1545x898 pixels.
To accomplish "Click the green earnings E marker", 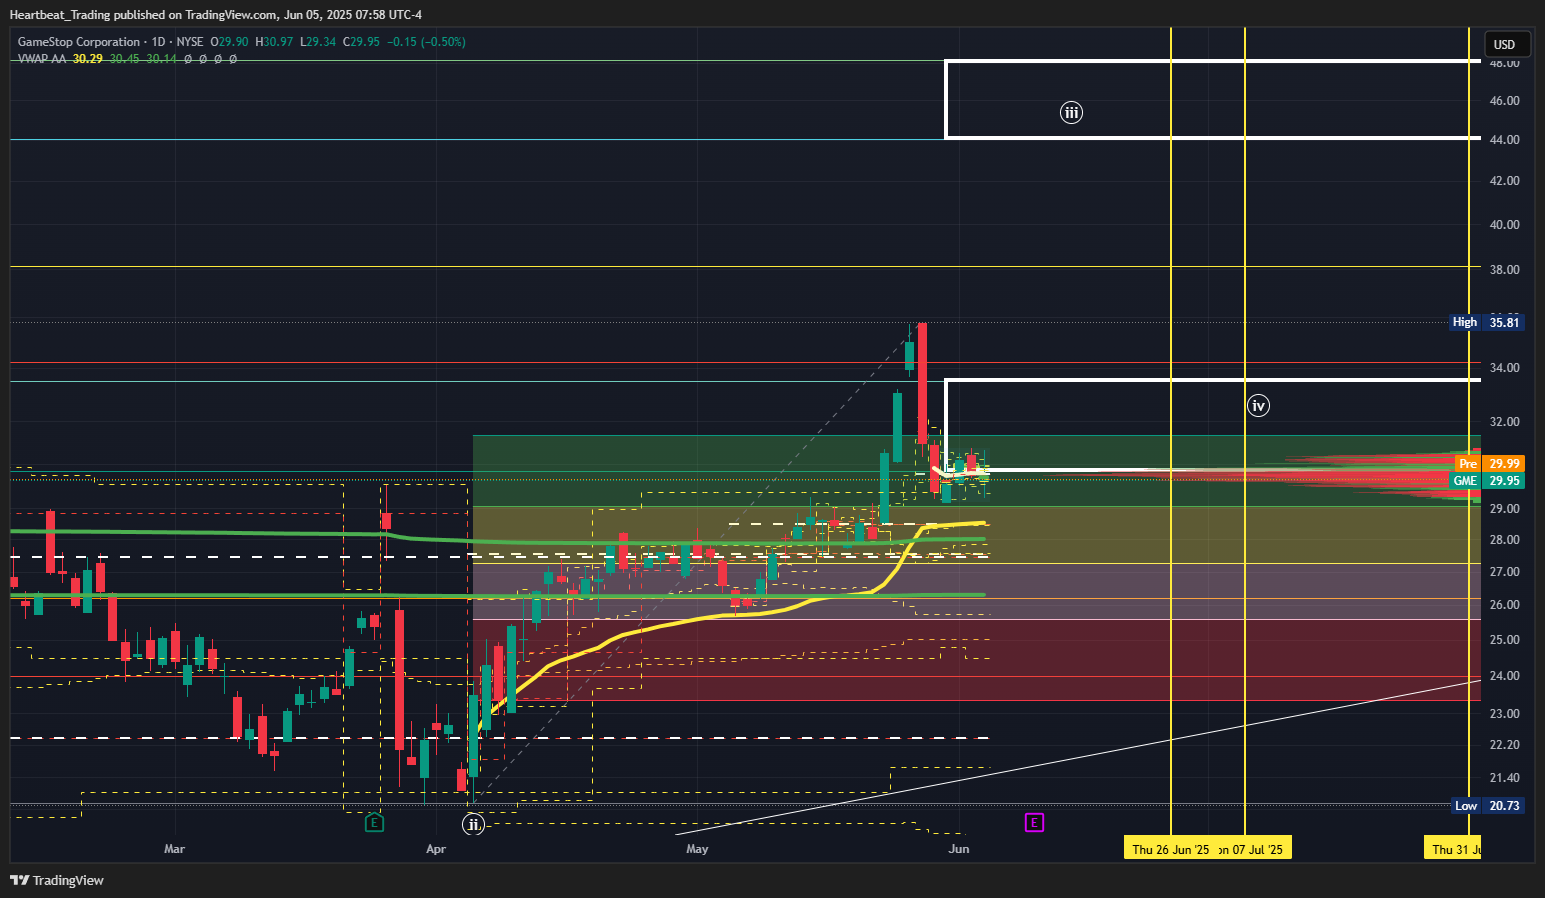I will (x=374, y=823).
